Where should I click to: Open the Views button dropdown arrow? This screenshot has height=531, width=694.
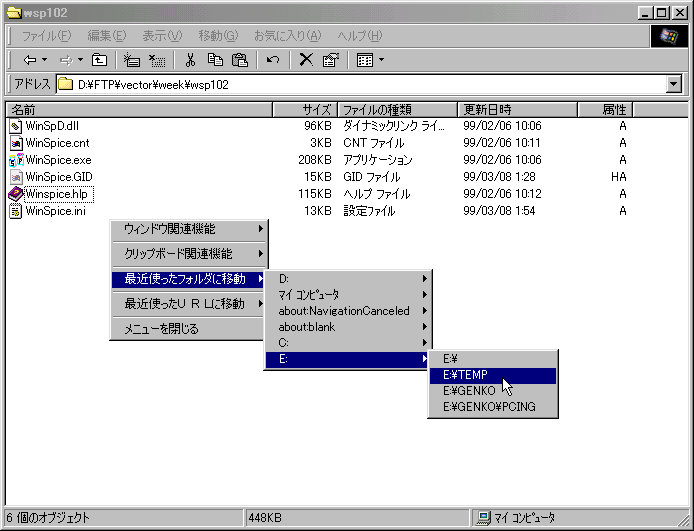click(x=381, y=60)
